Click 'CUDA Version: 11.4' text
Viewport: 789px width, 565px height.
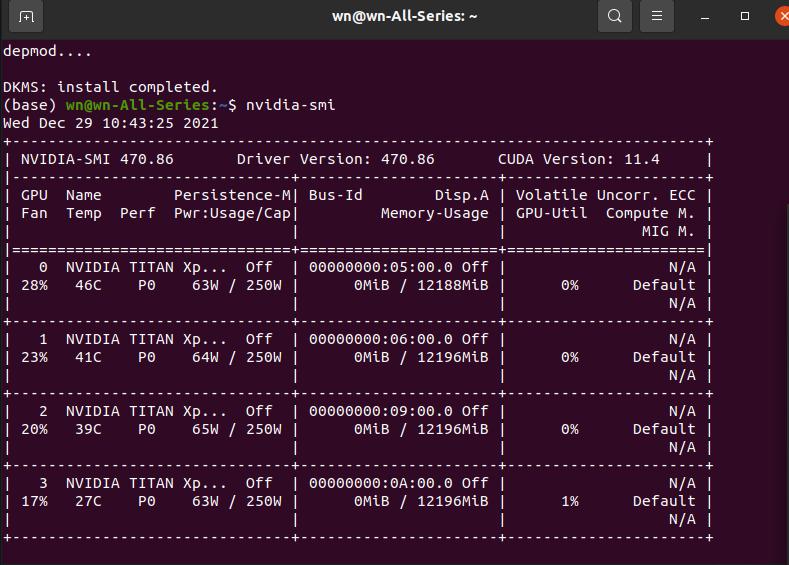pyautogui.click(x=579, y=159)
